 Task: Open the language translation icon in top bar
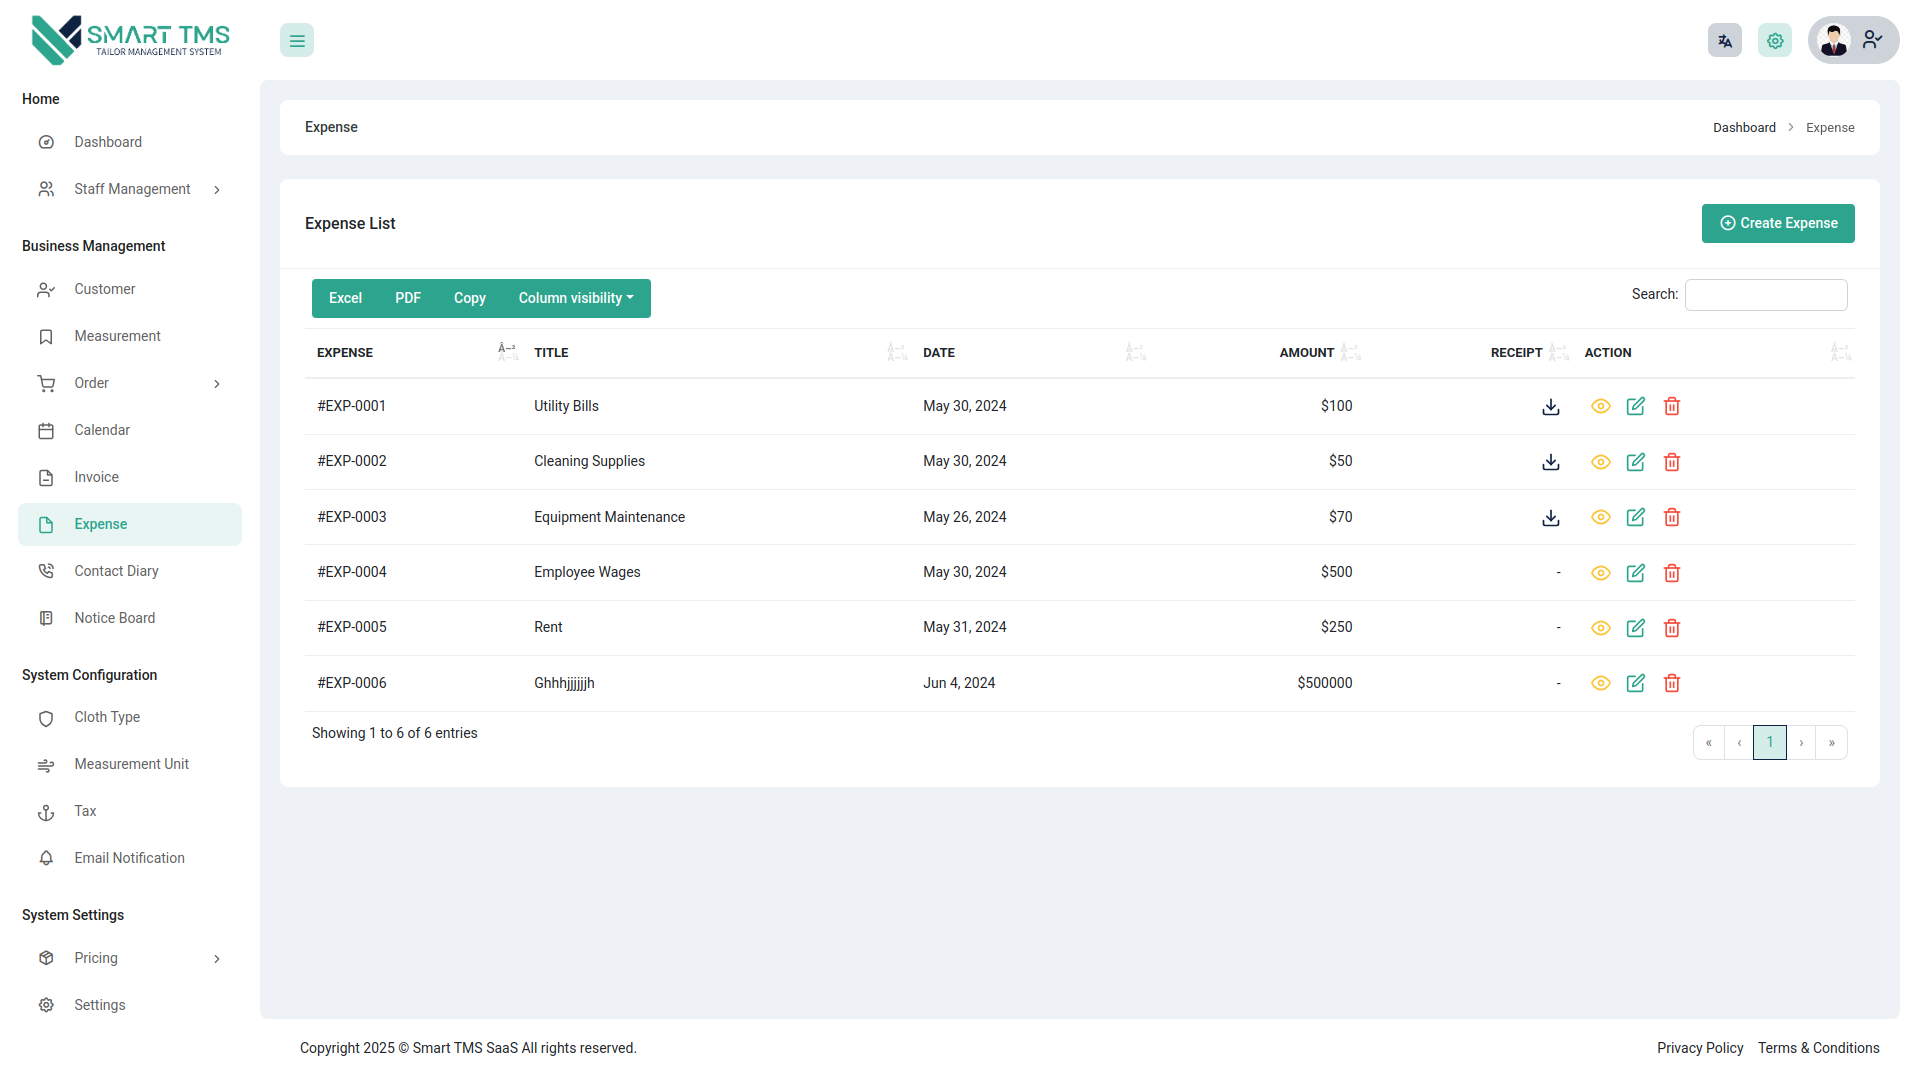tap(1724, 40)
